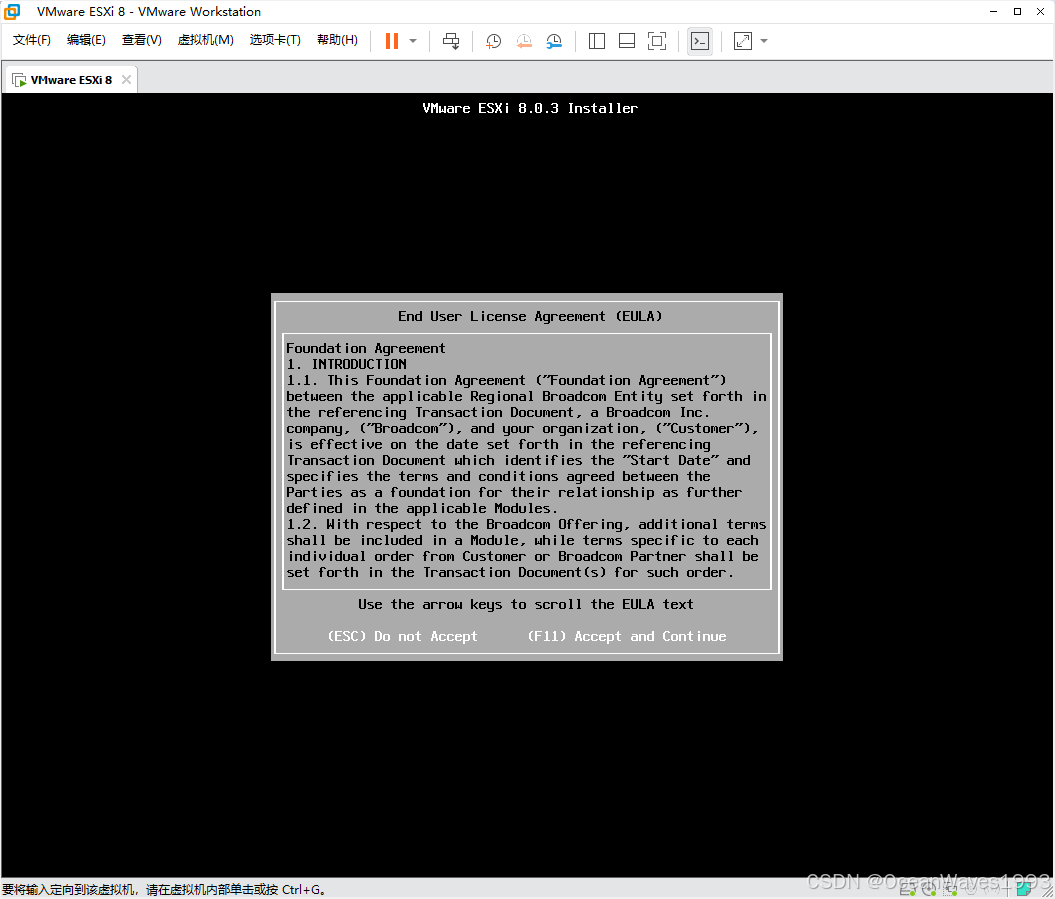Screen dimensions: 1055x899
Task: Click (F11) Accept and Continue
Action: pyautogui.click(x=626, y=636)
